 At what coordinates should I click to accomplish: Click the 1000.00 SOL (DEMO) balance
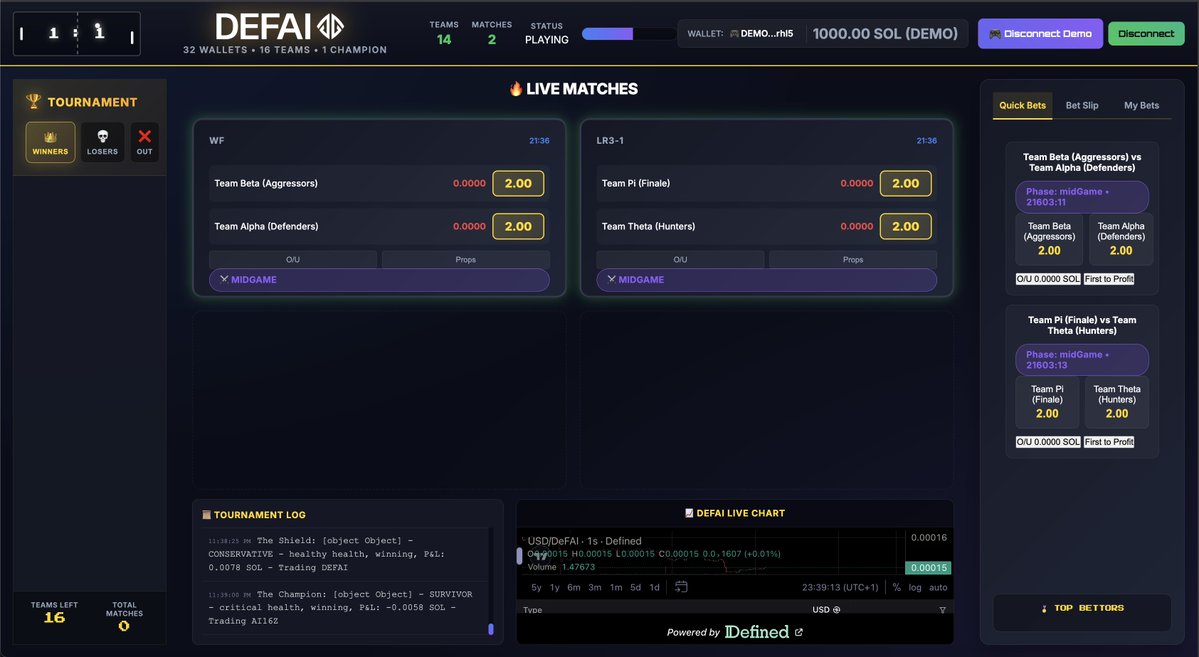coord(885,34)
